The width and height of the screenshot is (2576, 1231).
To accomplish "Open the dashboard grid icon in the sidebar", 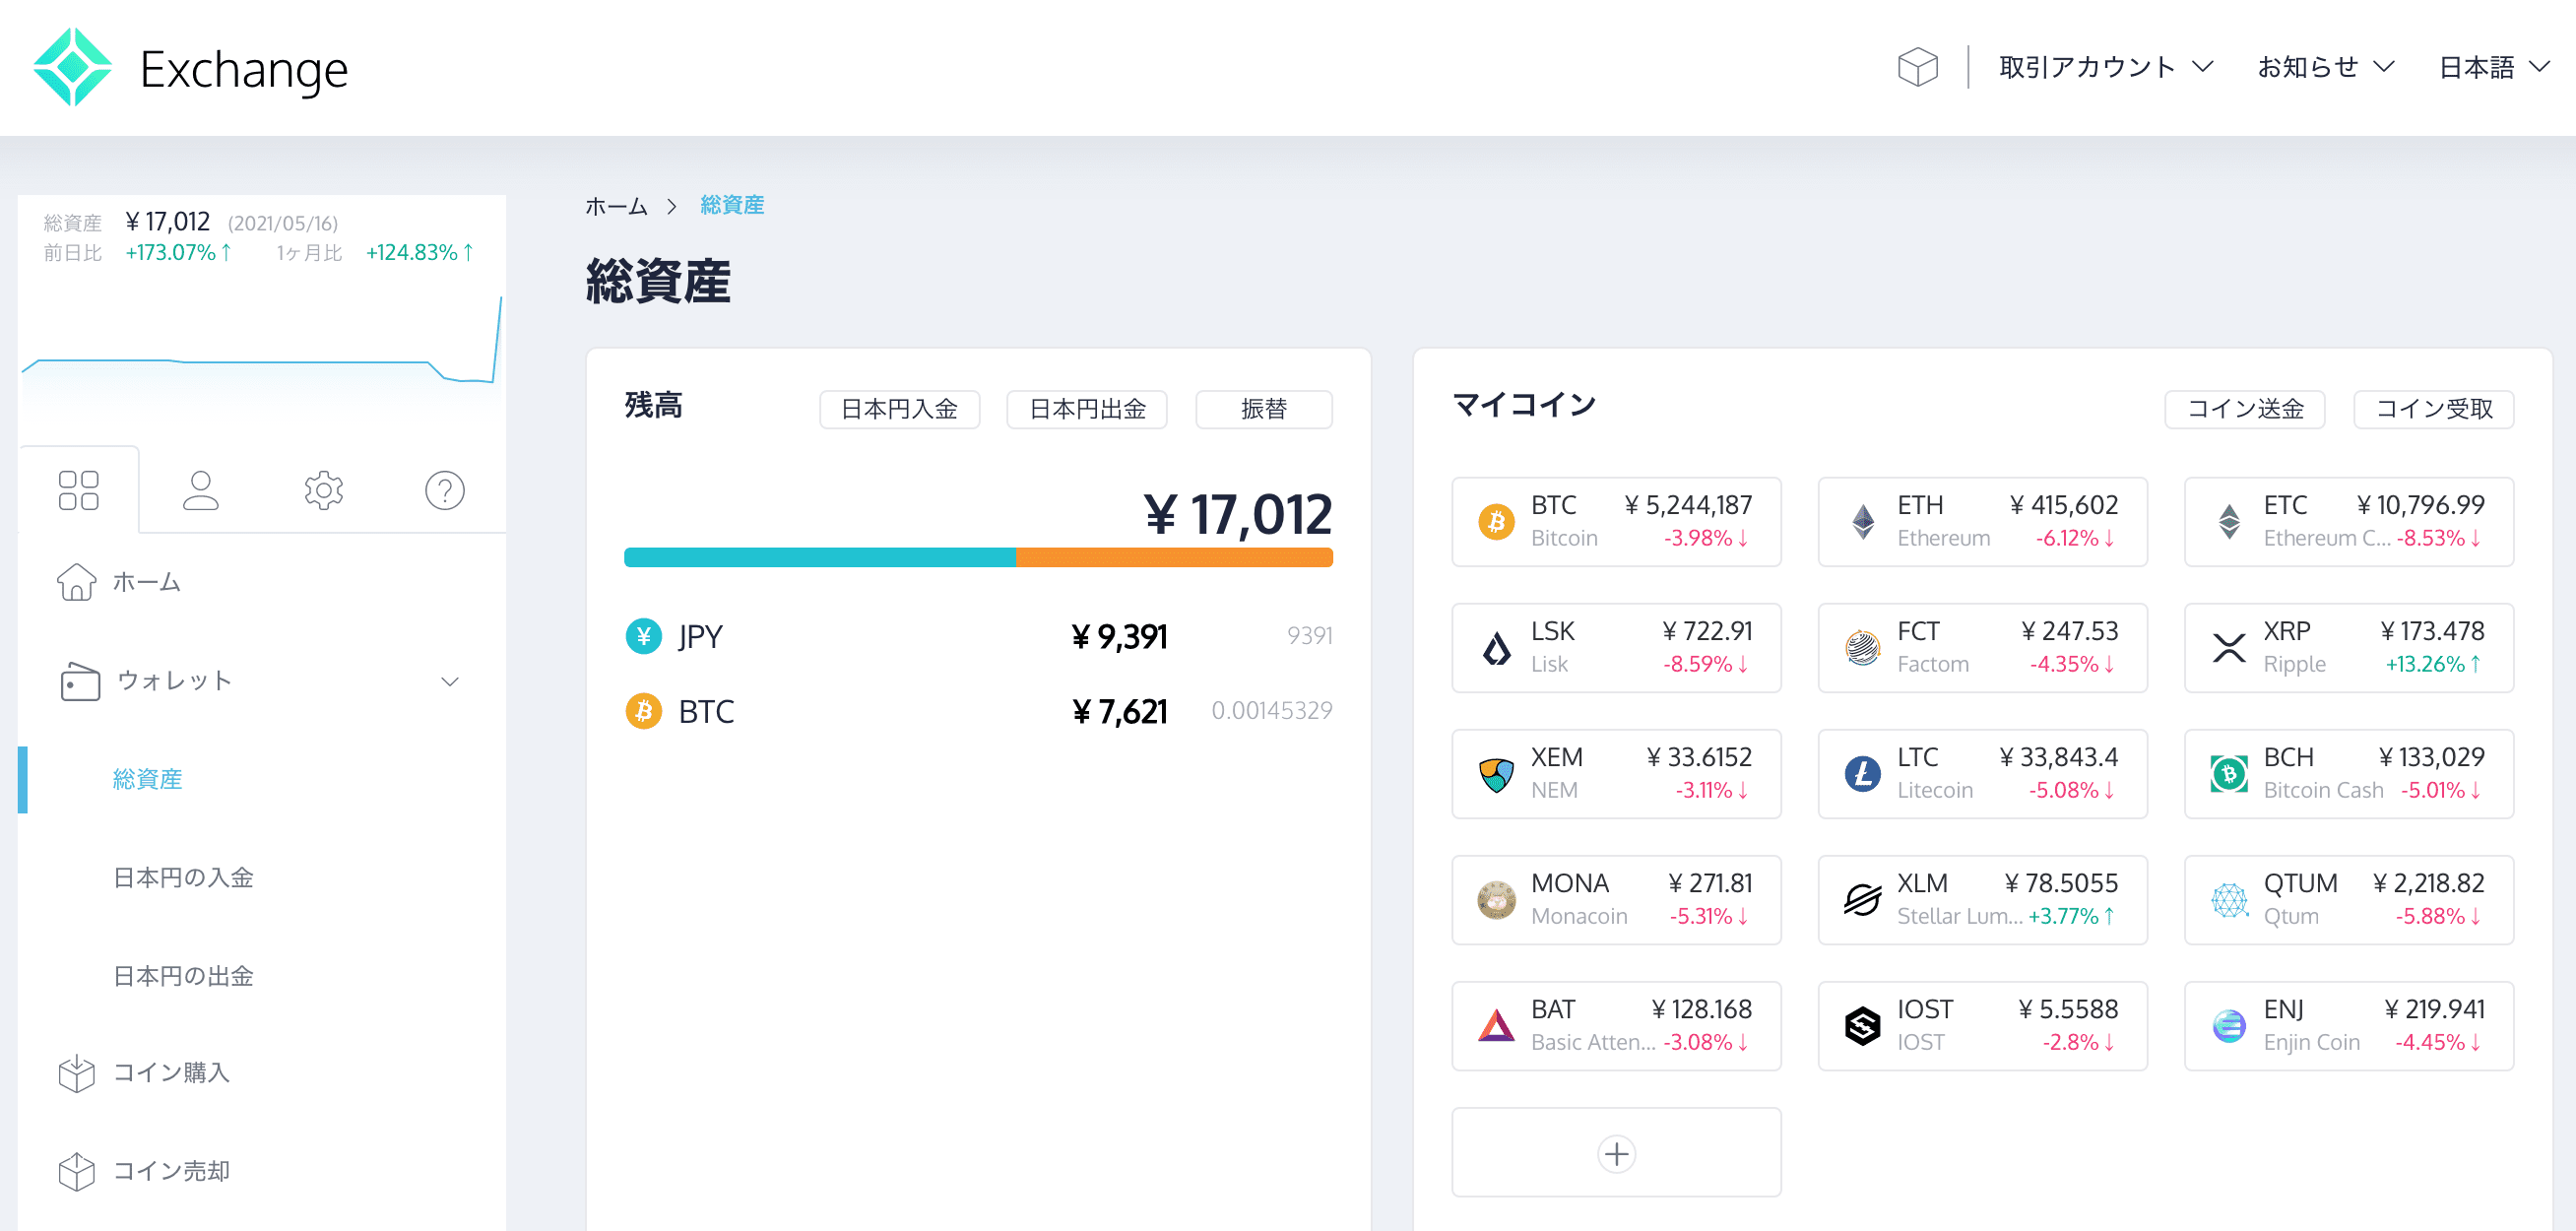I will [x=78, y=489].
